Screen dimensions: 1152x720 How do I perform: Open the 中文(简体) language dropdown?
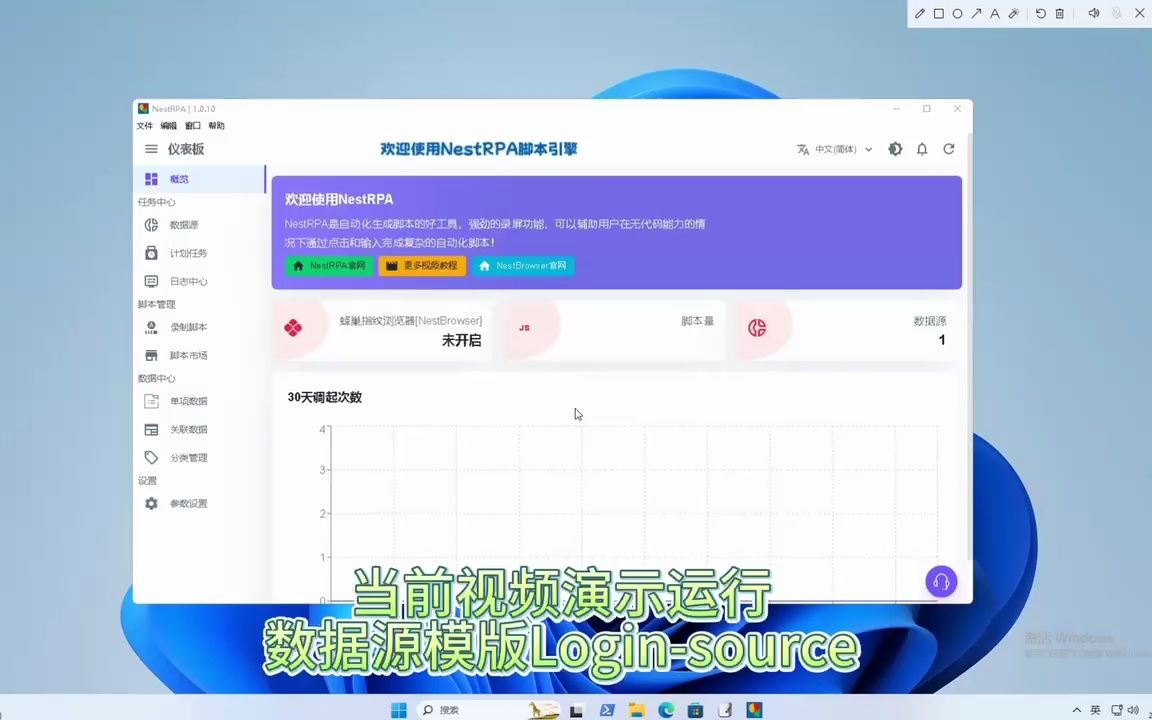[x=835, y=148]
